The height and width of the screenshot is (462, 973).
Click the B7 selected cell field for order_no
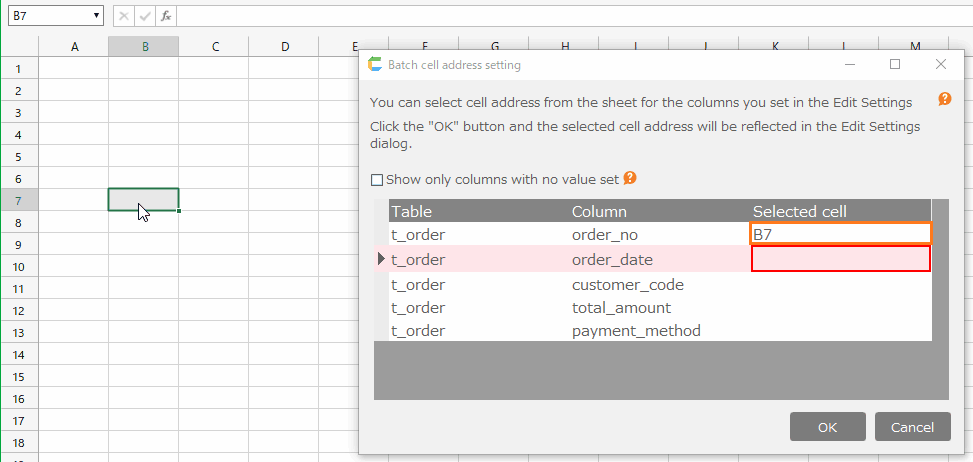pyautogui.click(x=840, y=234)
